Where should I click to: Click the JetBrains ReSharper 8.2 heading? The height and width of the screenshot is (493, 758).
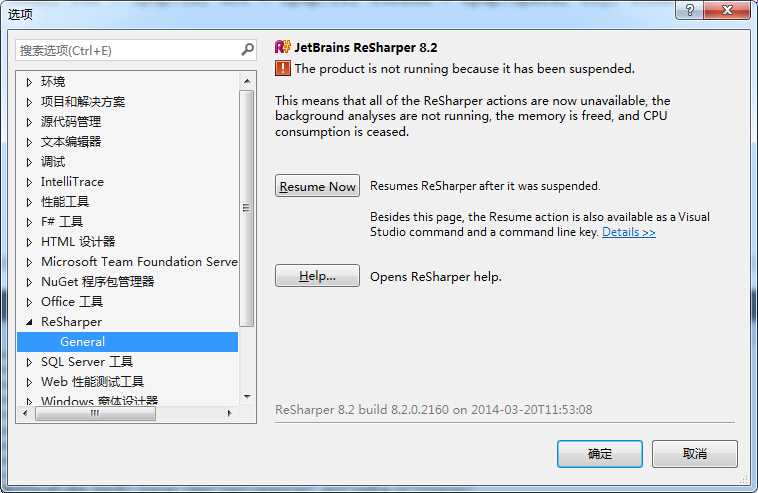[365, 47]
